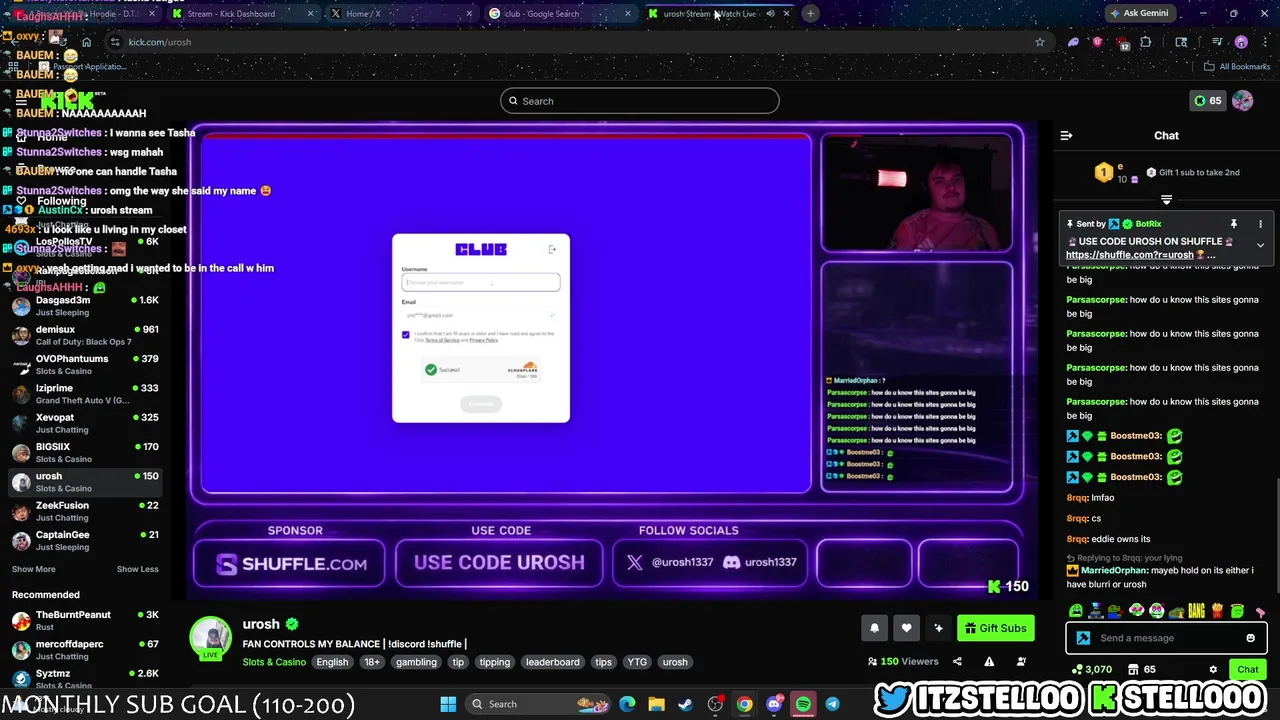The height and width of the screenshot is (720, 1280).
Task: Click the green Chat send button
Action: tap(1248, 669)
